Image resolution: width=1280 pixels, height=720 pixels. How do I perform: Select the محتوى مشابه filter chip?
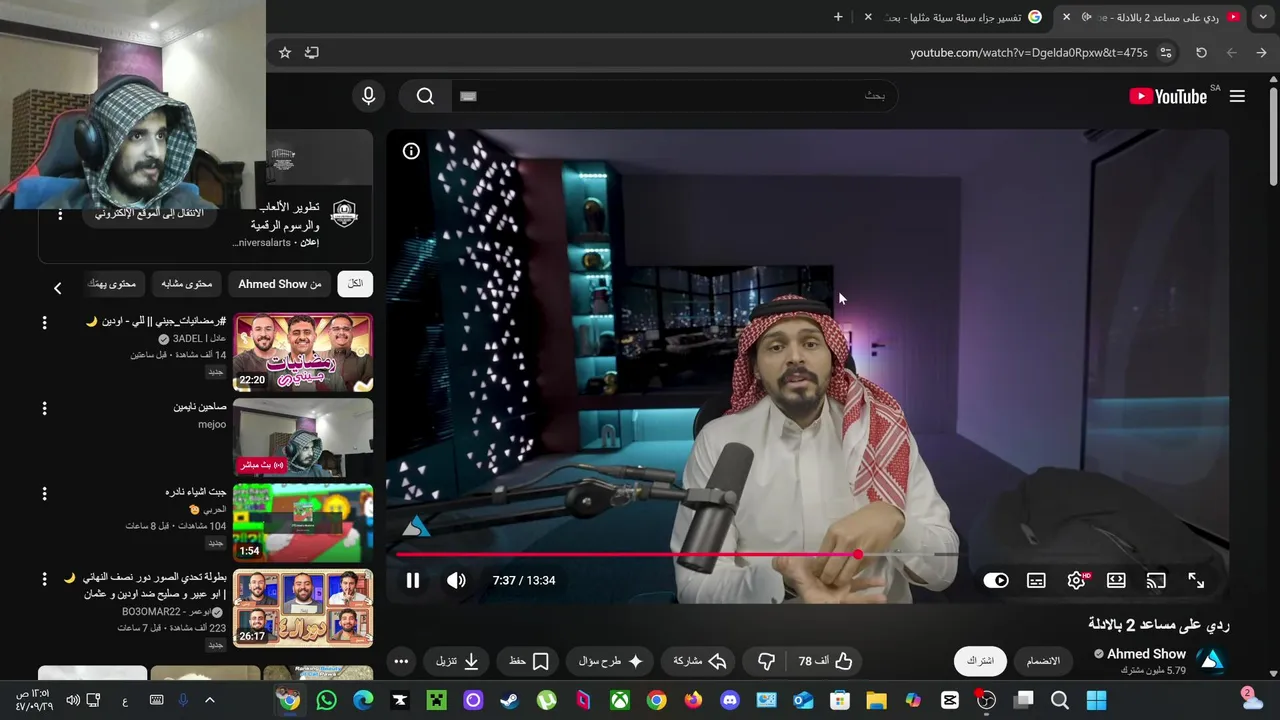pos(187,284)
